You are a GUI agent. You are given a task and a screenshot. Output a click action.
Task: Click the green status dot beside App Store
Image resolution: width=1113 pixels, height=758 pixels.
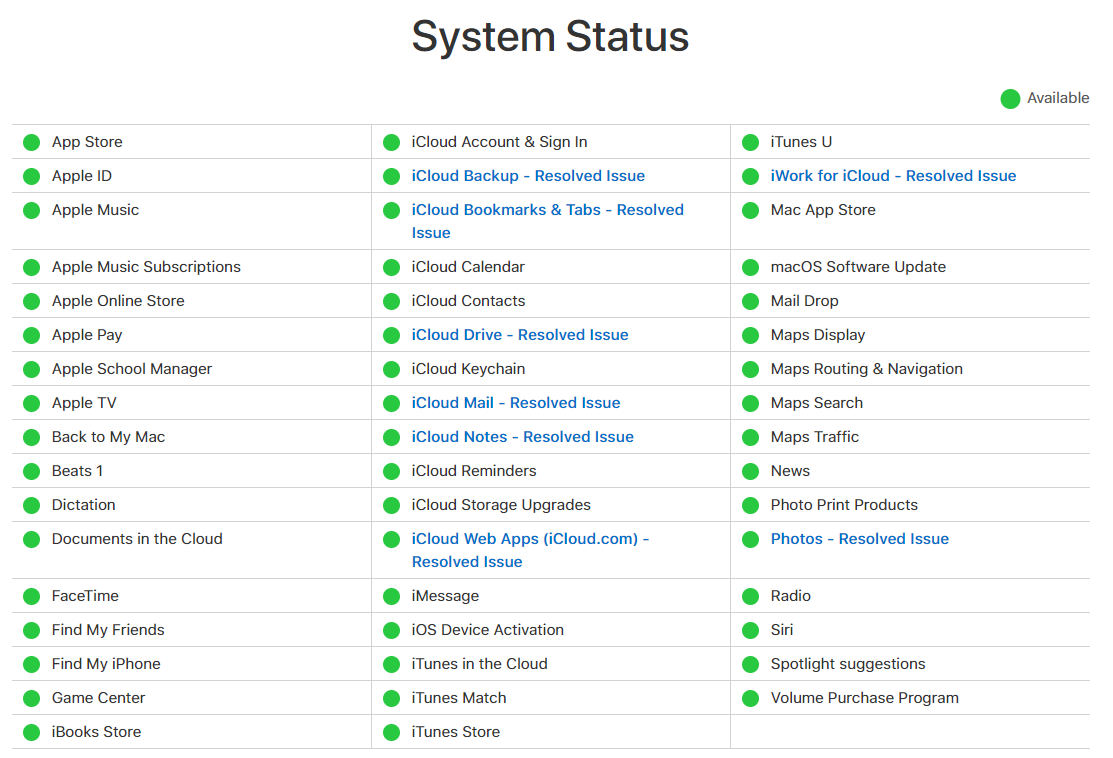point(31,143)
